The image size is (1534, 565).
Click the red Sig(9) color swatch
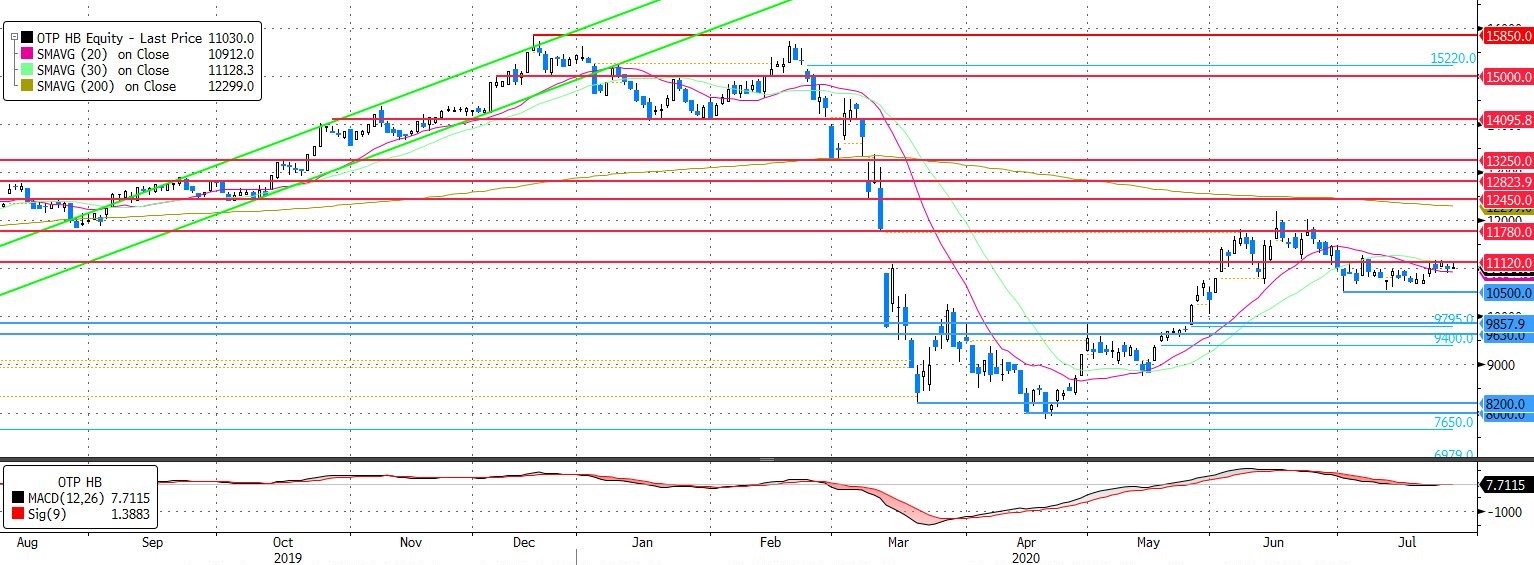pos(20,511)
